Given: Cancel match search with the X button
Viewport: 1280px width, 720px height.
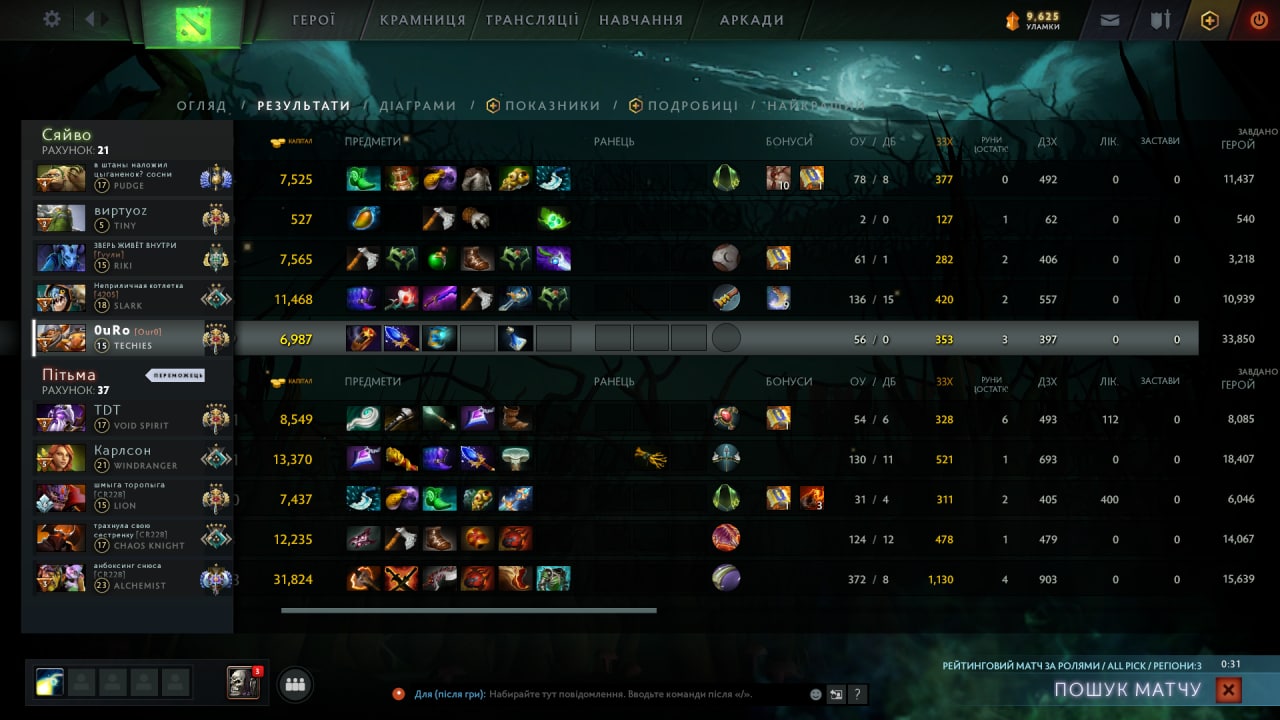Looking at the screenshot, I should point(1229,689).
